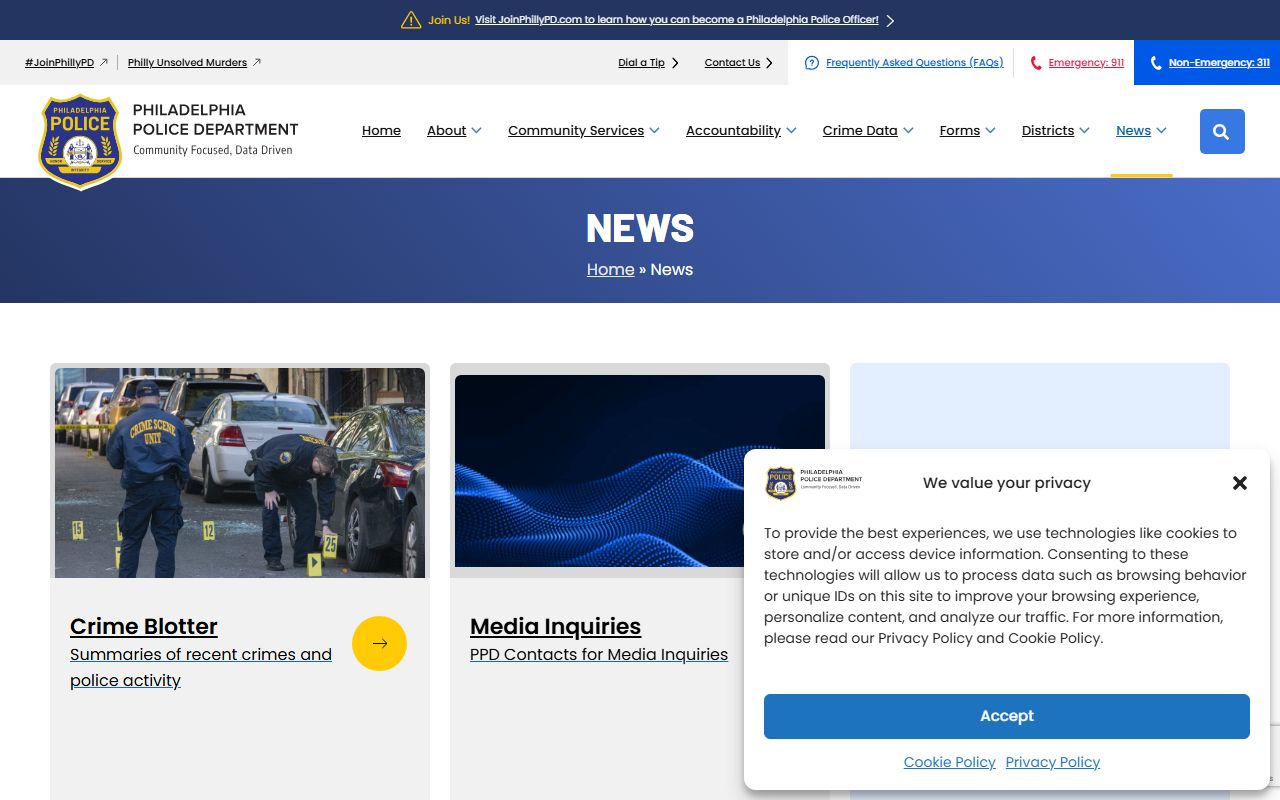Close the privacy popup with the X

(1240, 483)
